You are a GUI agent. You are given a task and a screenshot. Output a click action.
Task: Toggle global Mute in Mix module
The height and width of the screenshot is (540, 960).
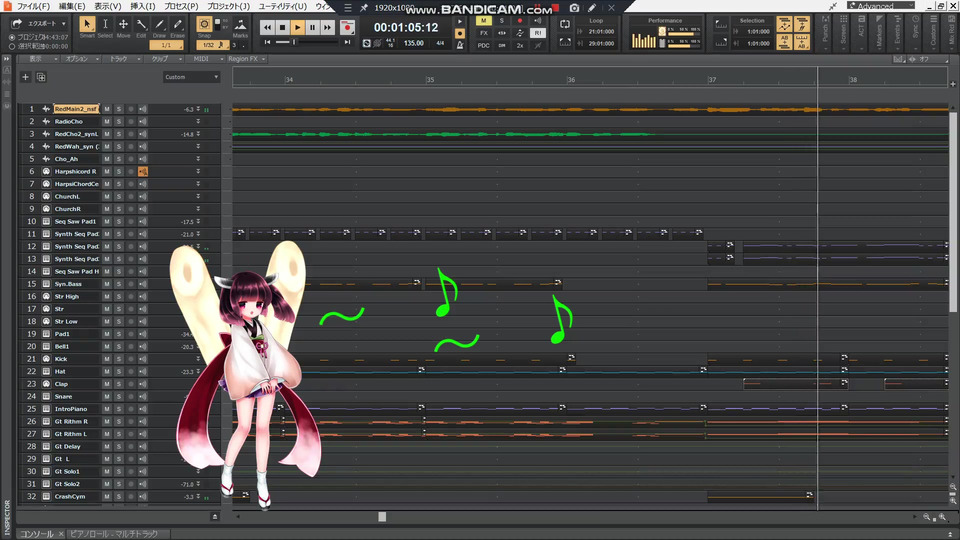484,21
